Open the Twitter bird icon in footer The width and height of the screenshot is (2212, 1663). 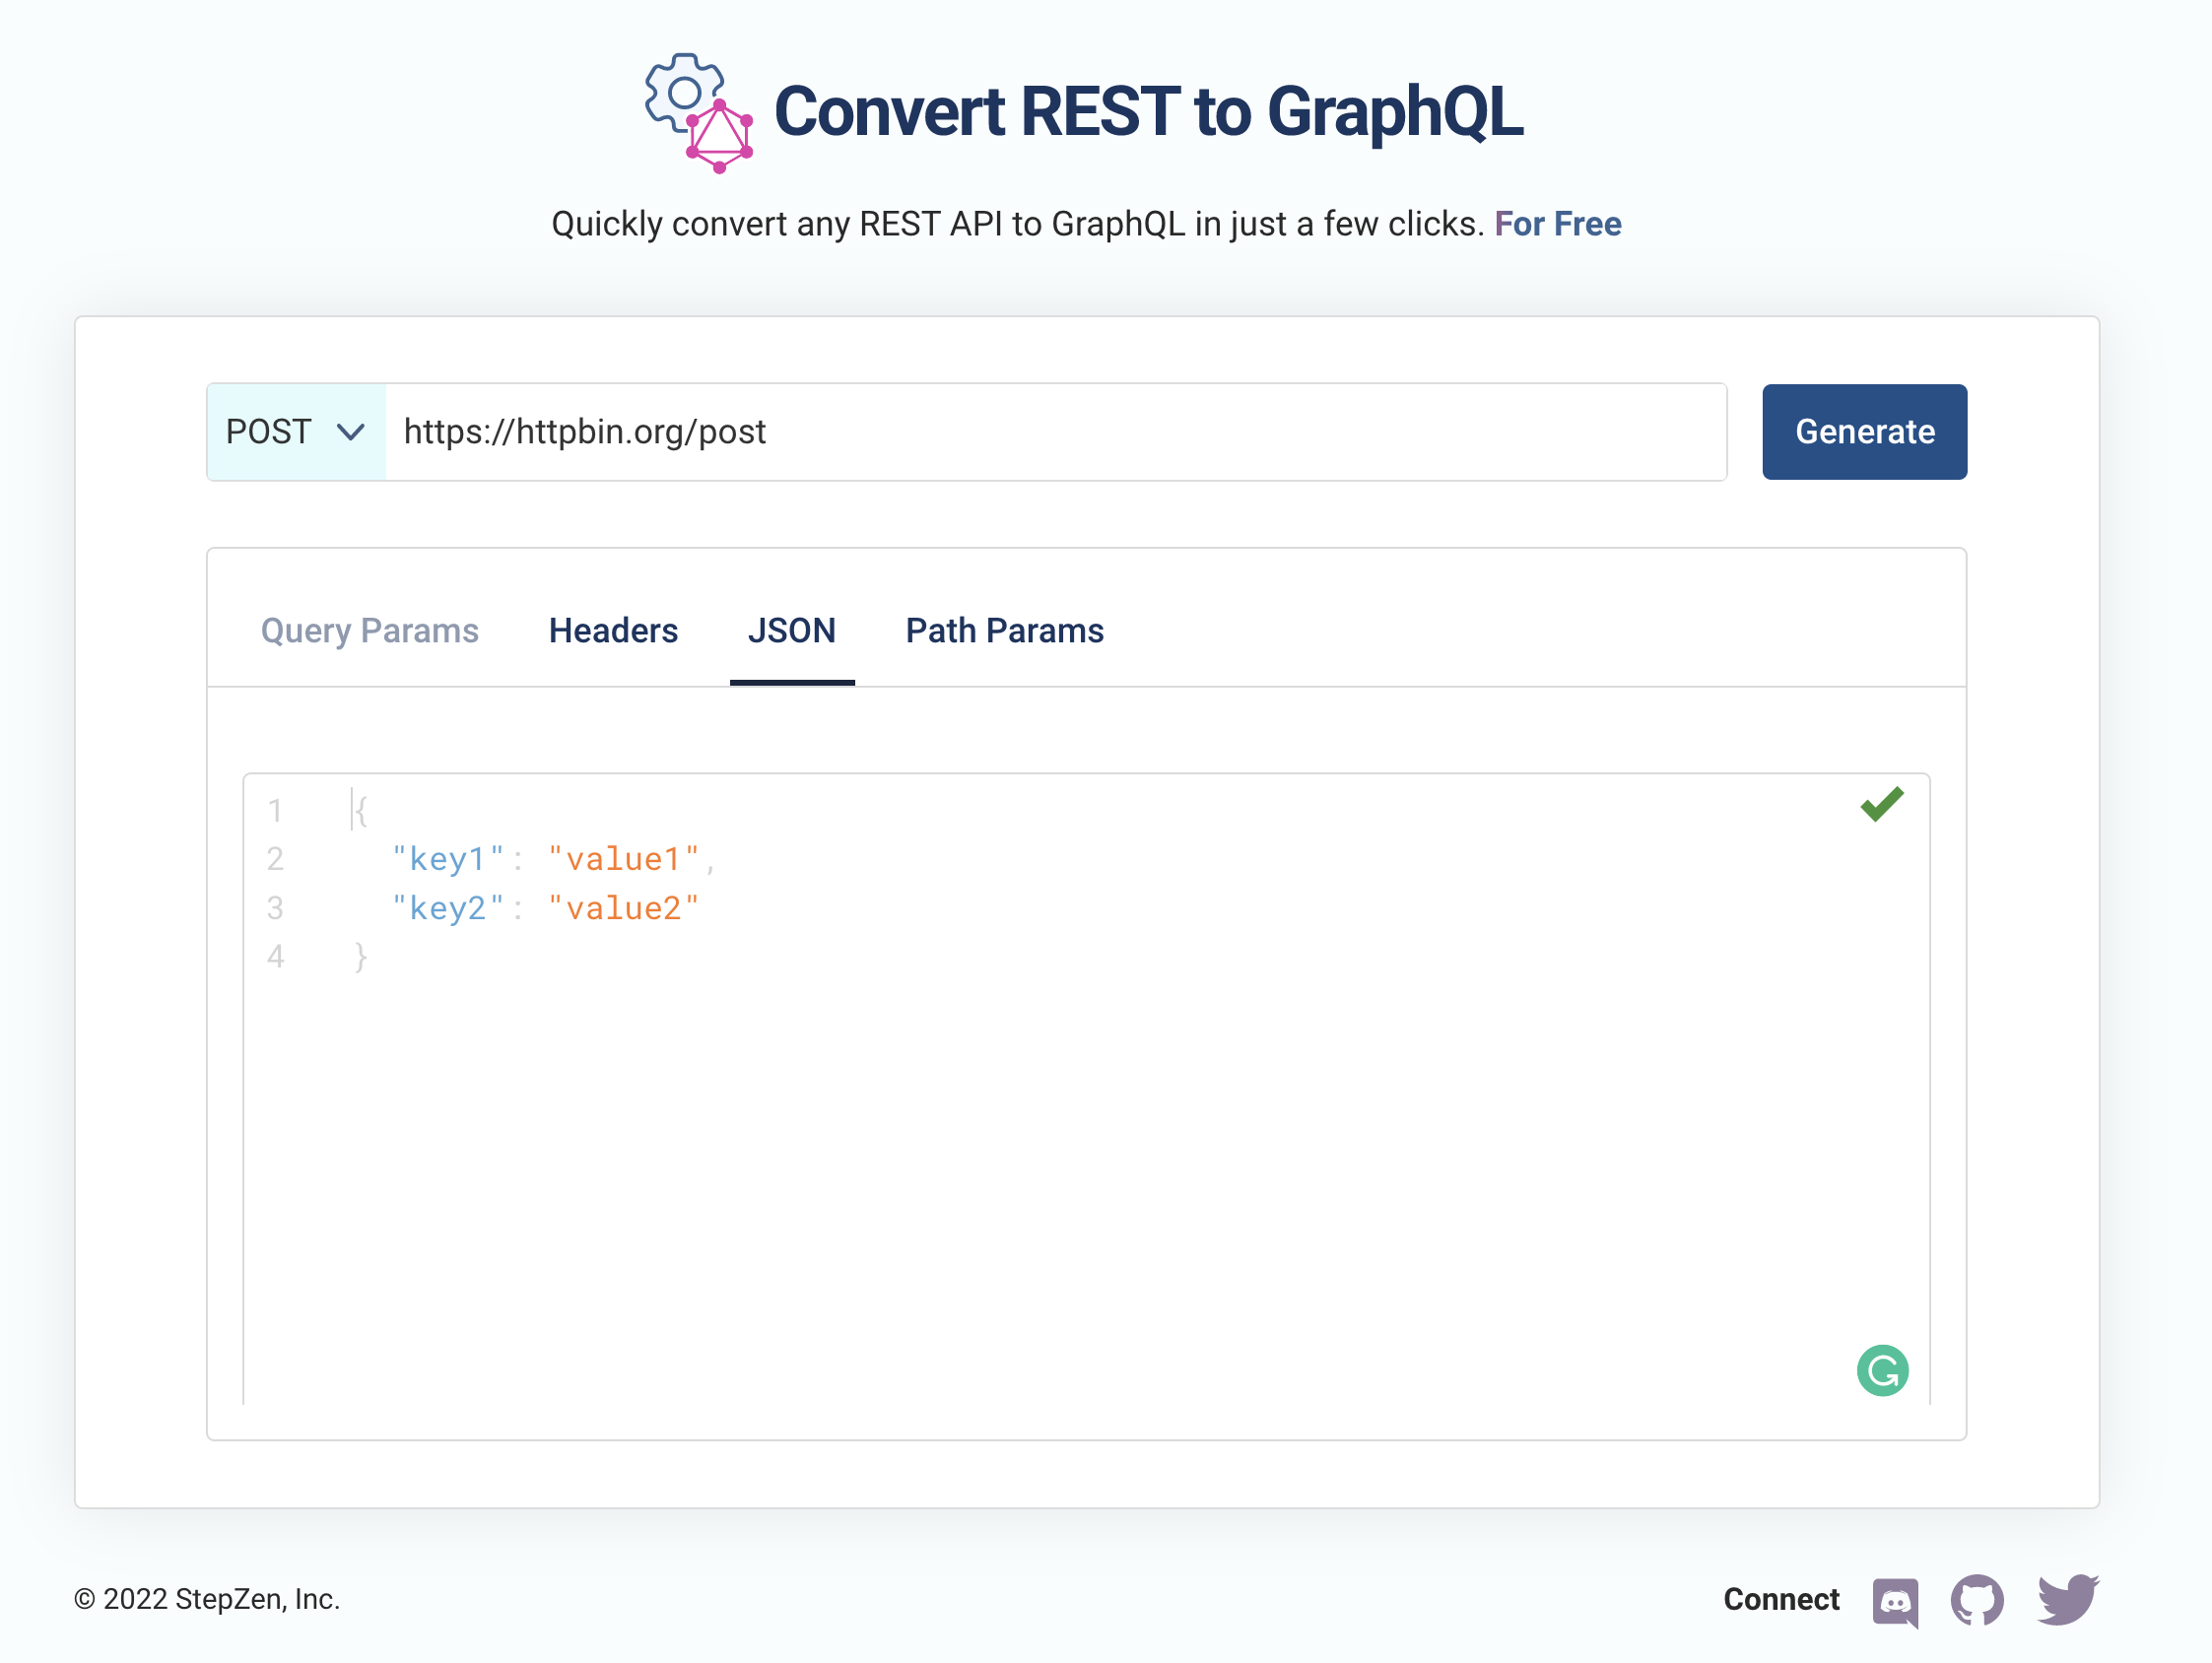2067,1599
